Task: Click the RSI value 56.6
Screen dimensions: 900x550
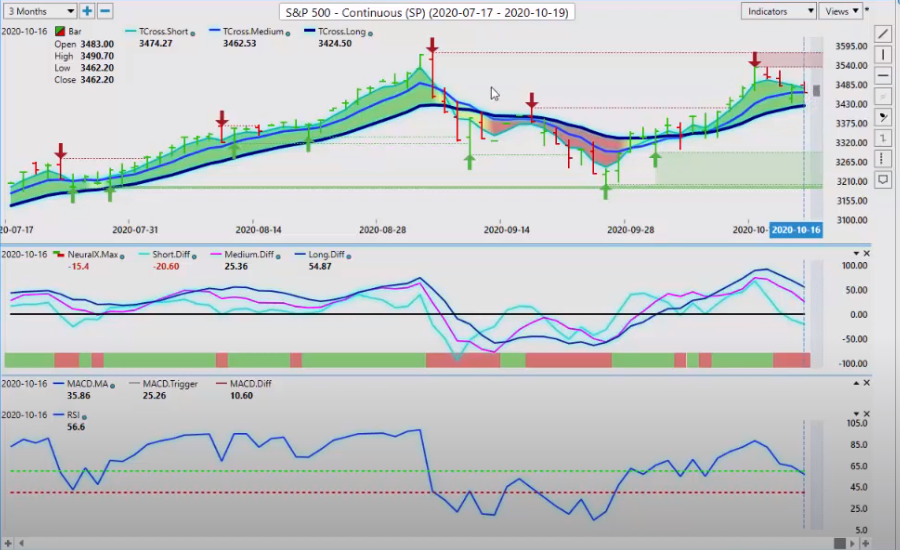Action: (x=76, y=427)
